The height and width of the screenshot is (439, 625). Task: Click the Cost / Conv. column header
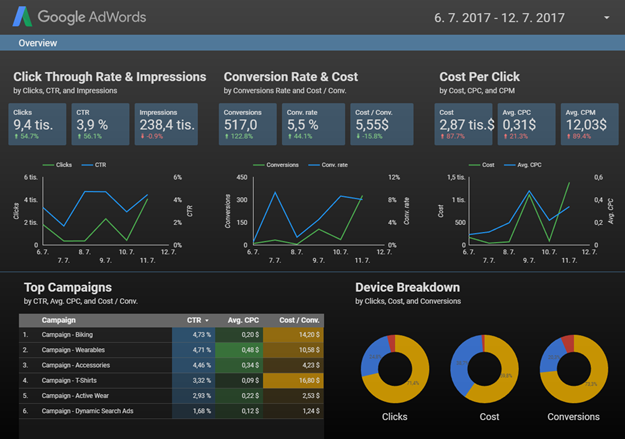299,320
